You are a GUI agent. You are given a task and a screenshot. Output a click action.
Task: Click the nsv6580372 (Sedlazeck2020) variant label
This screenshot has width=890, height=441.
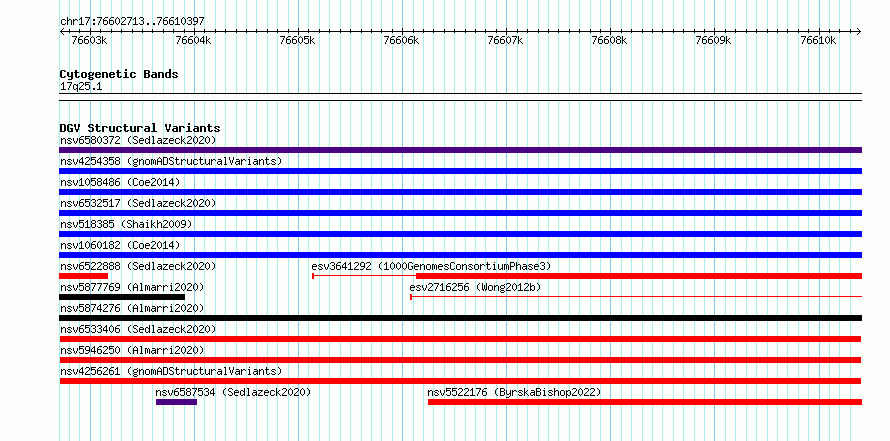click(x=138, y=140)
